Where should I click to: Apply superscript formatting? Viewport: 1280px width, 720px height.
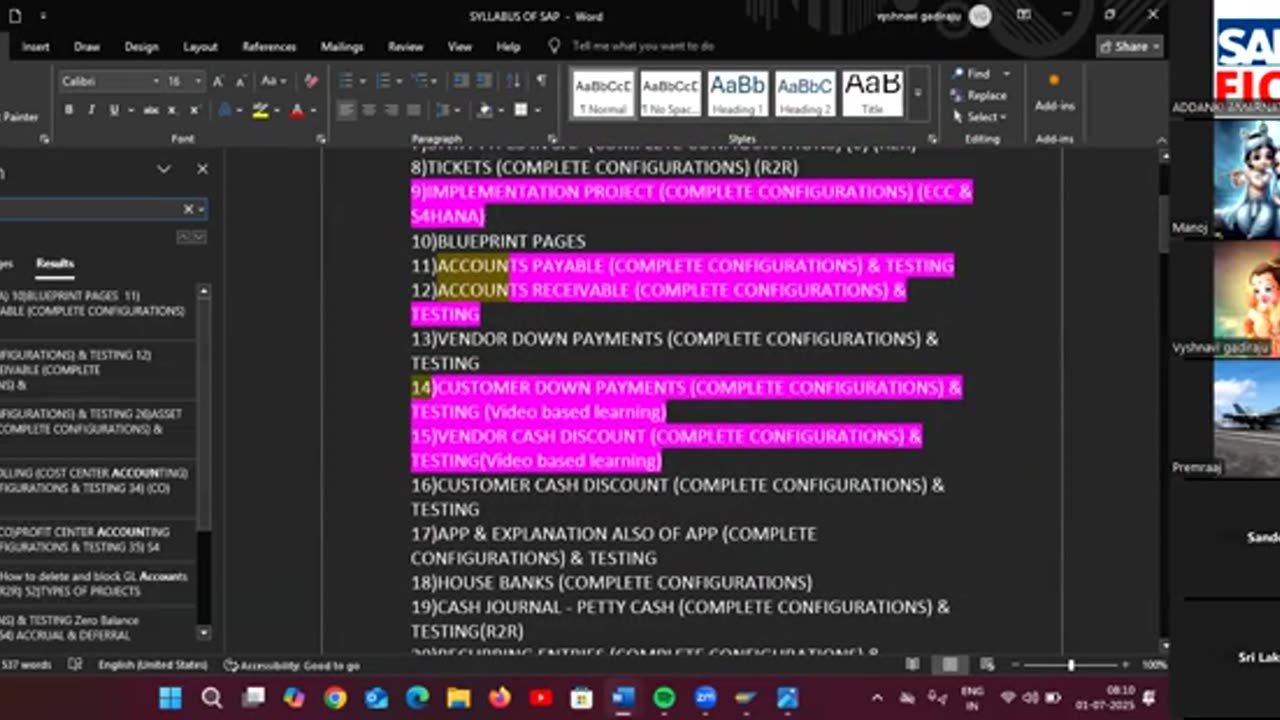pos(194,110)
